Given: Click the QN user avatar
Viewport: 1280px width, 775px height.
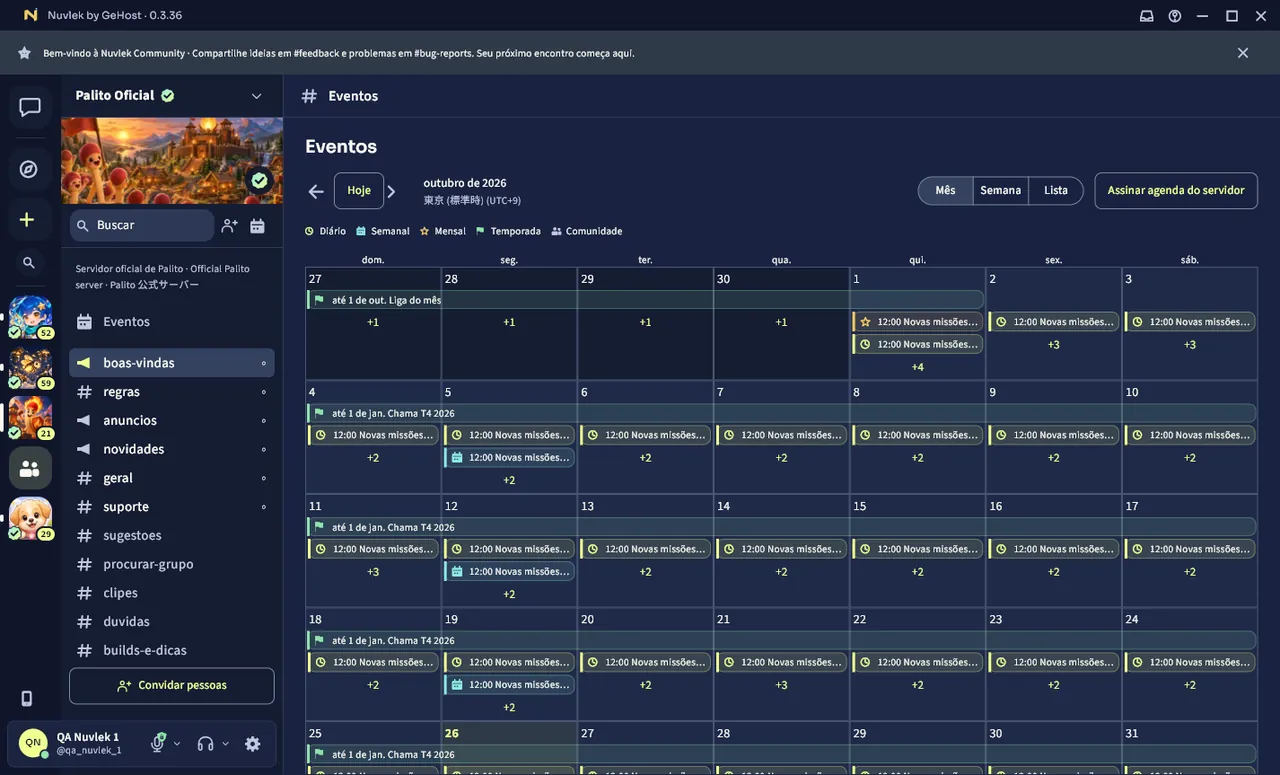Looking at the screenshot, I should (33, 743).
